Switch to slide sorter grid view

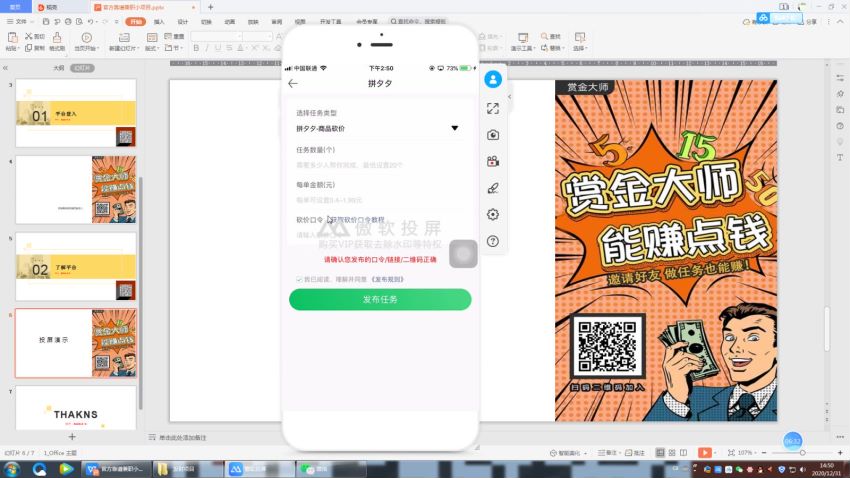tap(672, 453)
